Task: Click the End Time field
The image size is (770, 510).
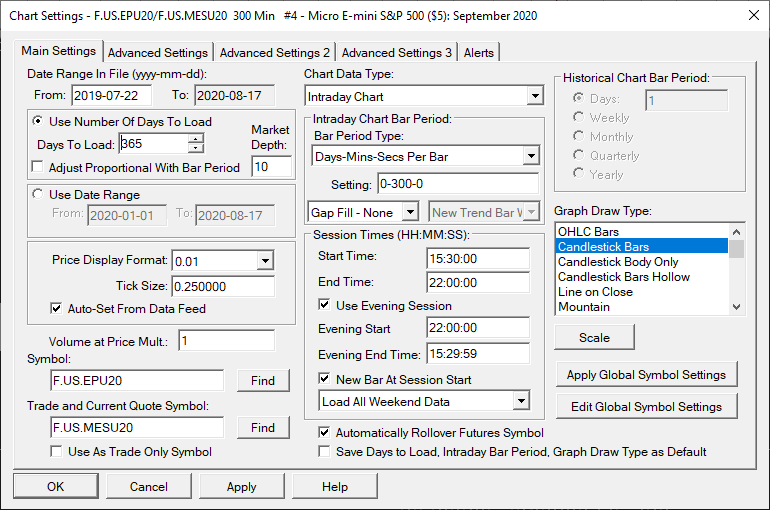Action: point(478,283)
